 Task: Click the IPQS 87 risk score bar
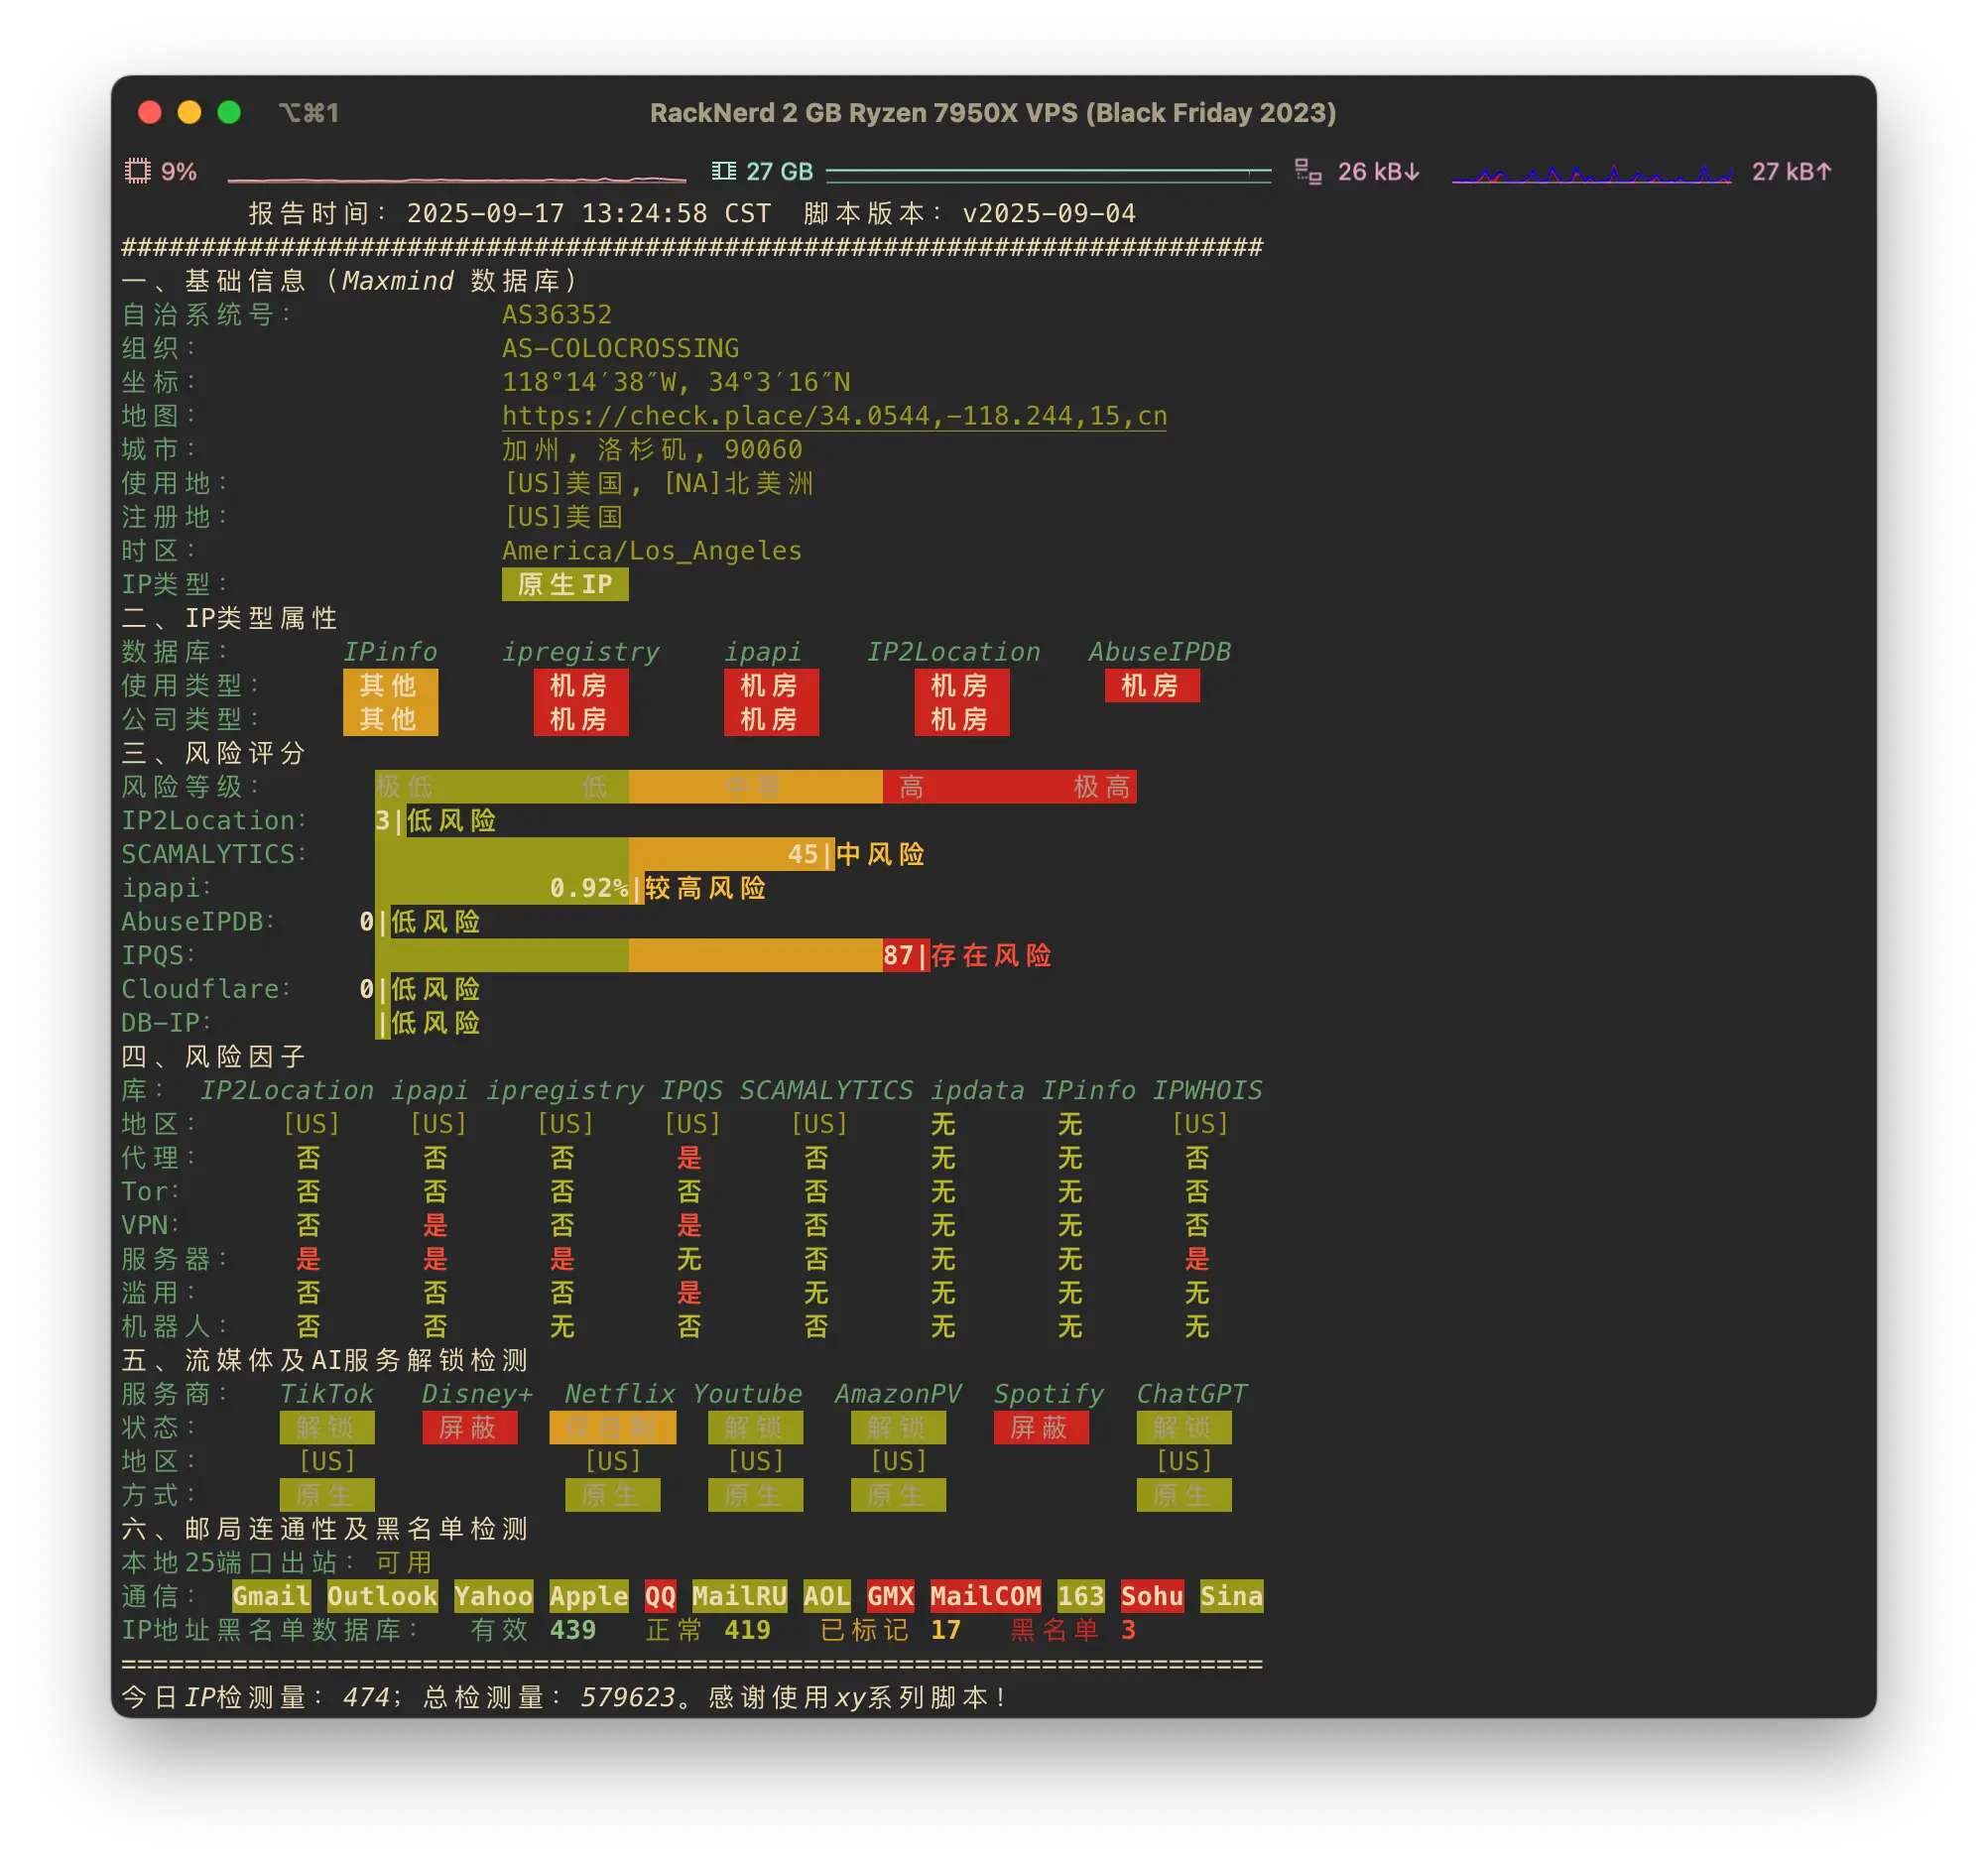[652, 955]
